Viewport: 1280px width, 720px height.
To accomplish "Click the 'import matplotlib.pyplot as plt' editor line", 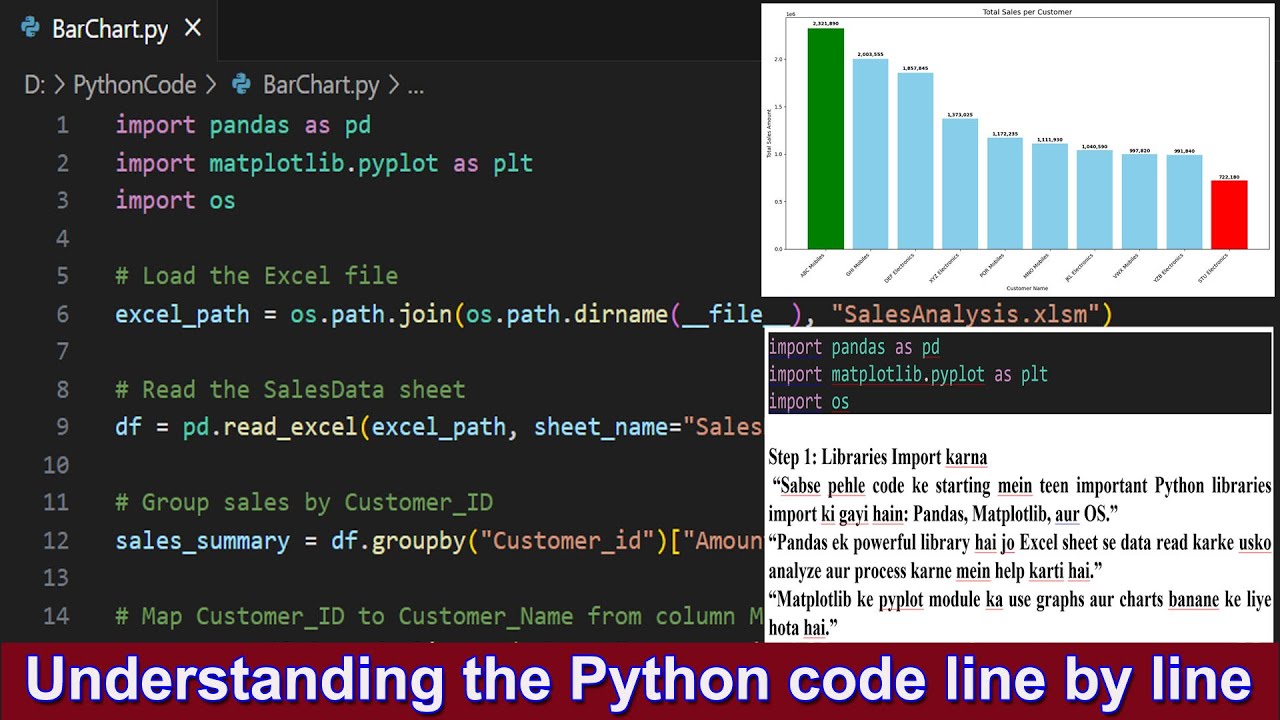I will pos(324,163).
